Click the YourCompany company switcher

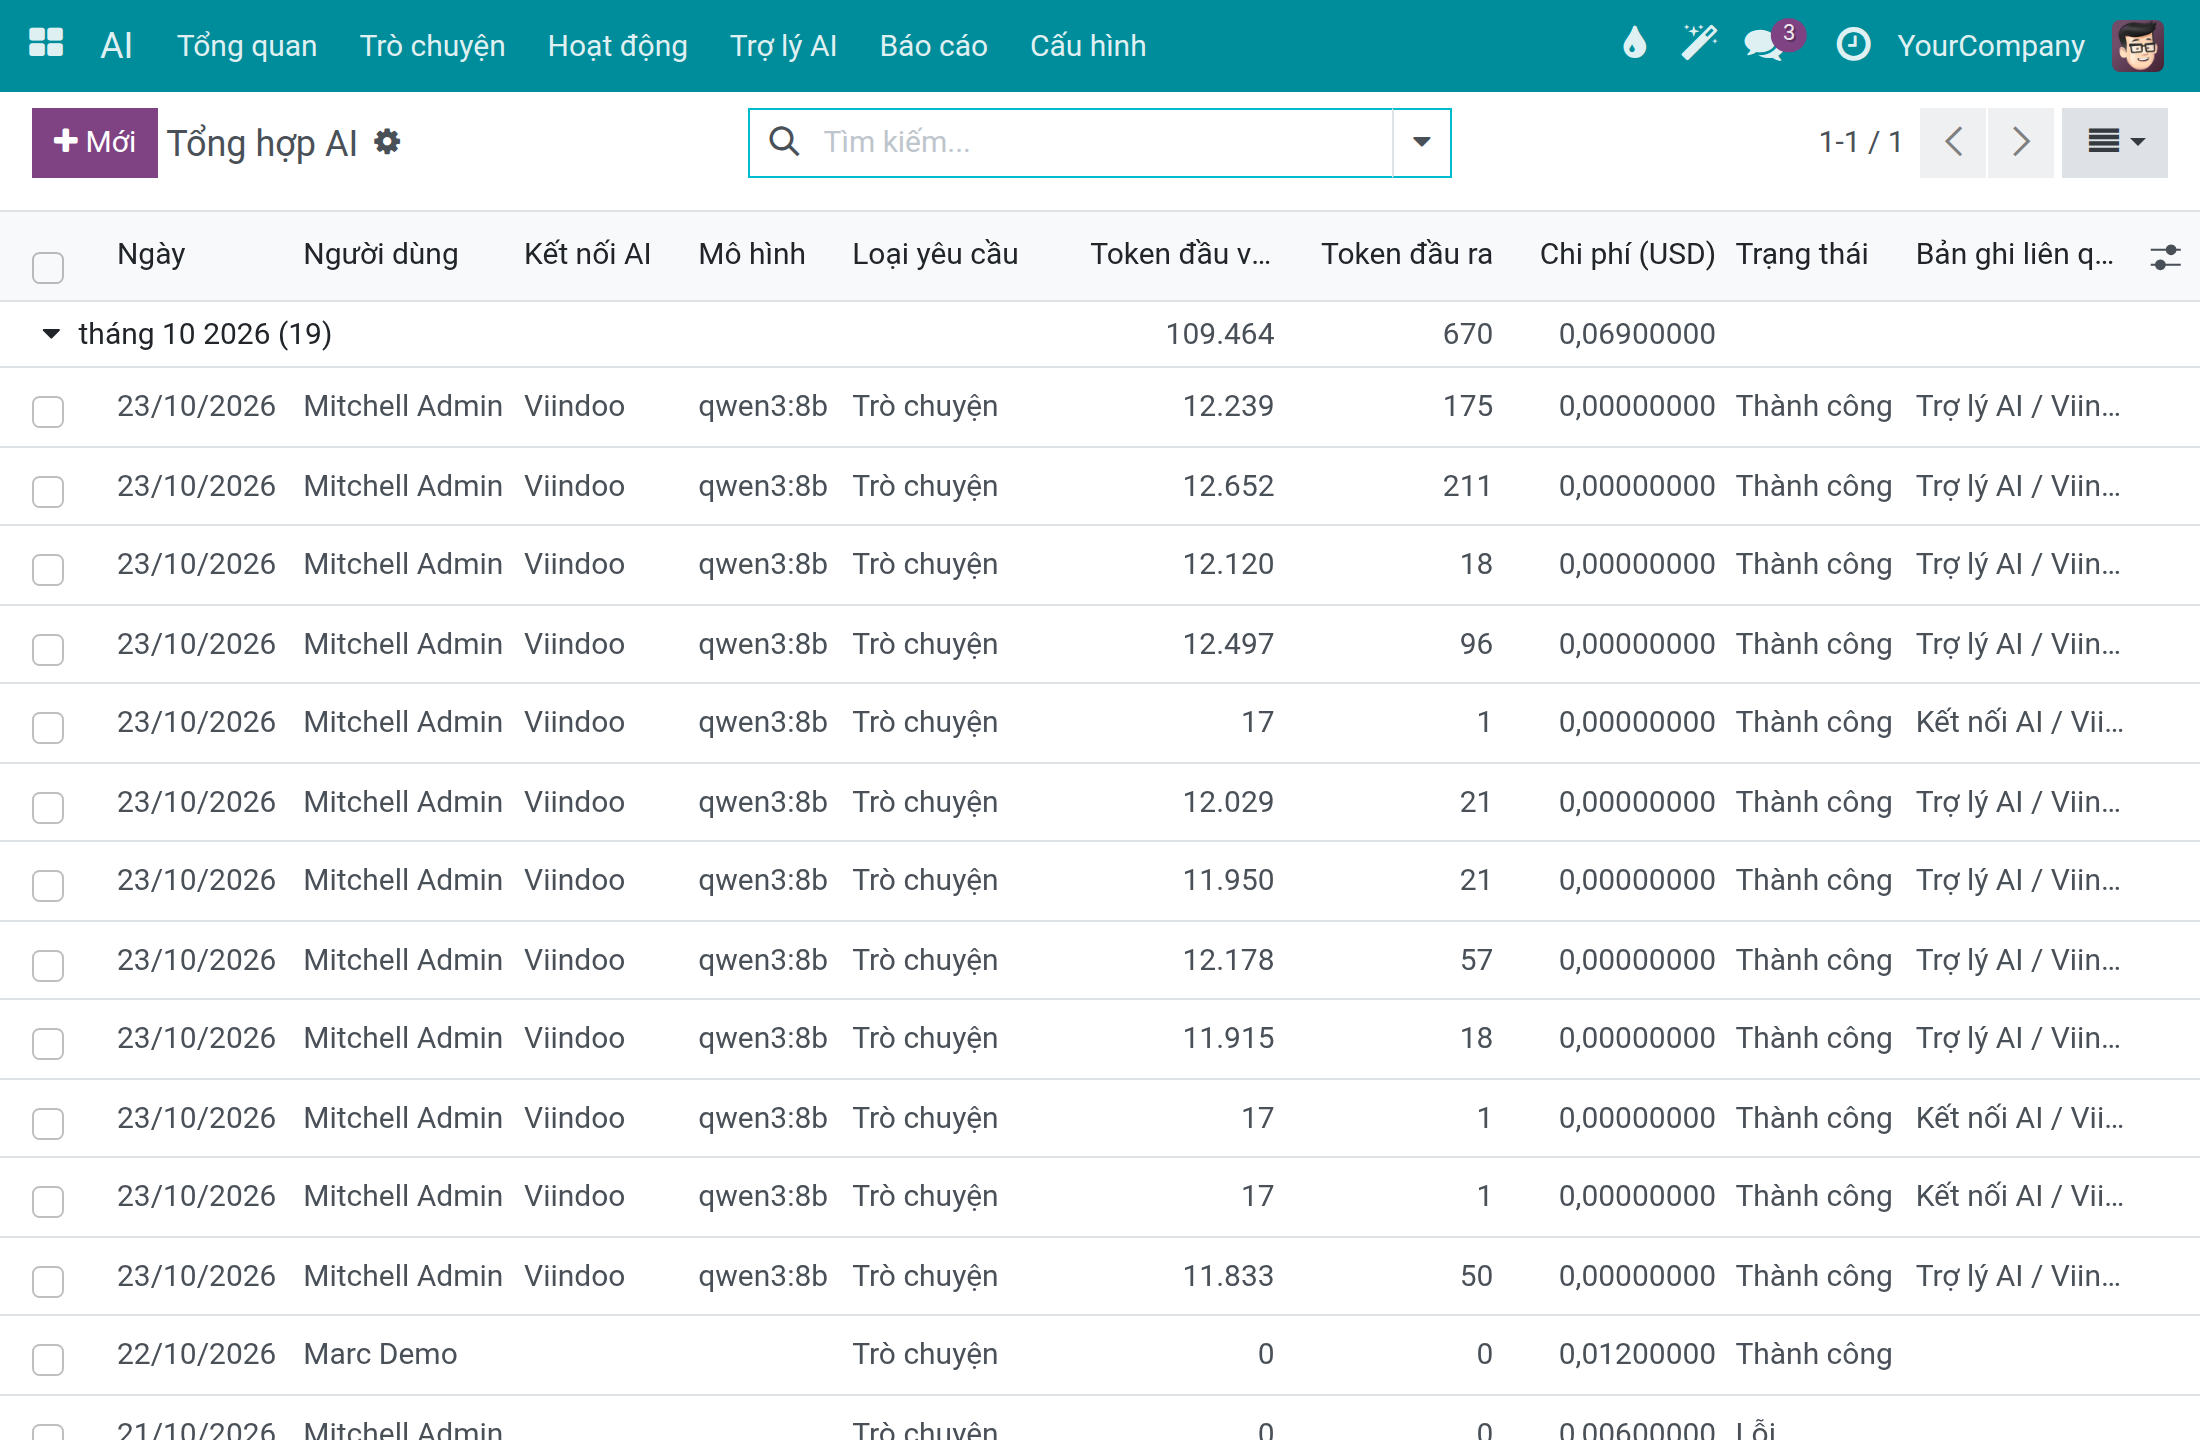click(1991, 45)
